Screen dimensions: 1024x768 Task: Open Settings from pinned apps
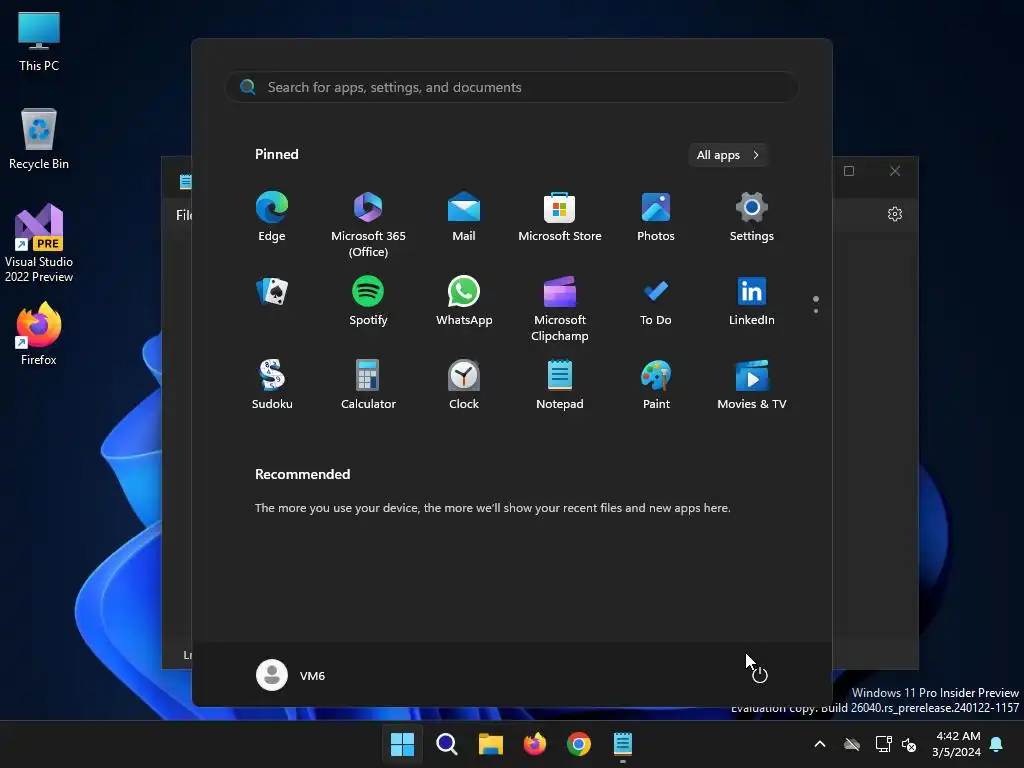coord(752,217)
